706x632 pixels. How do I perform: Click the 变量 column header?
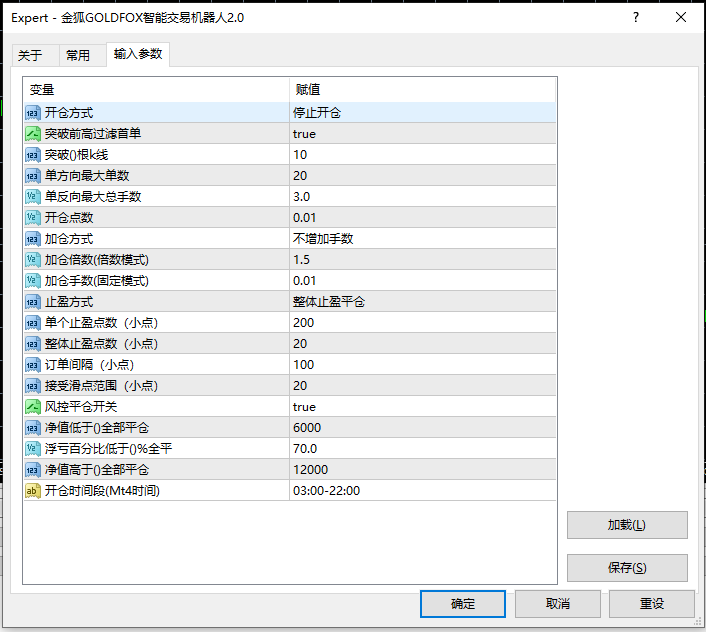156,90
